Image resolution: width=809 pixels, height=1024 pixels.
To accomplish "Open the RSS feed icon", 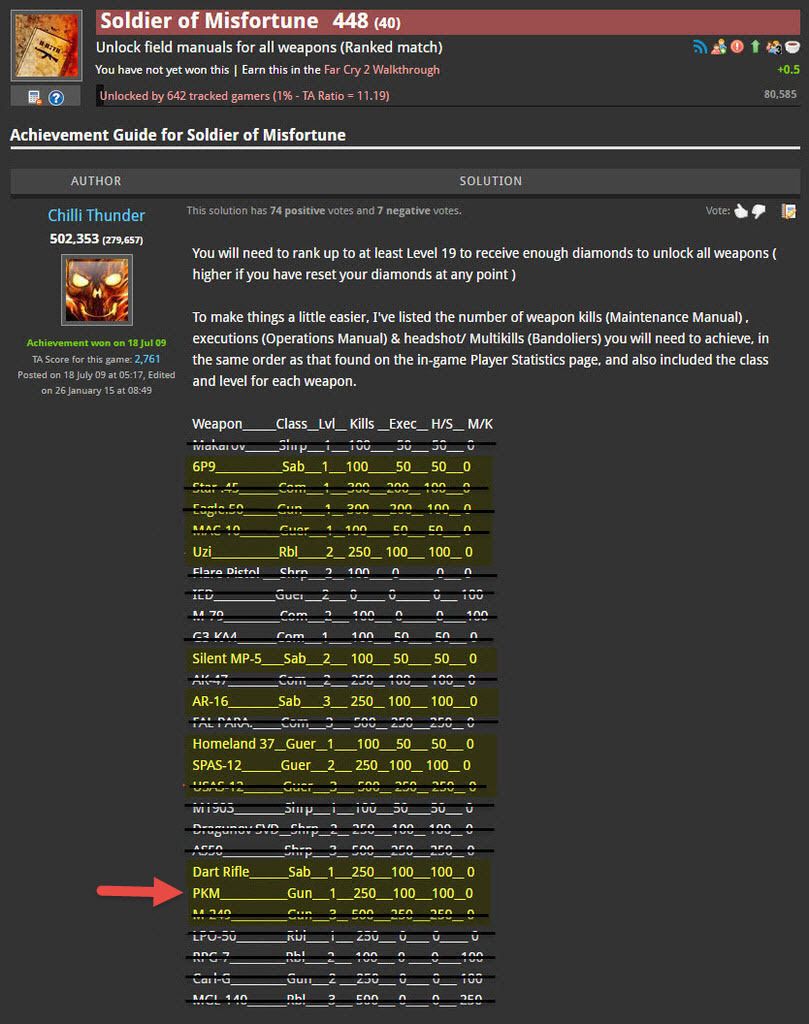I will pos(699,47).
